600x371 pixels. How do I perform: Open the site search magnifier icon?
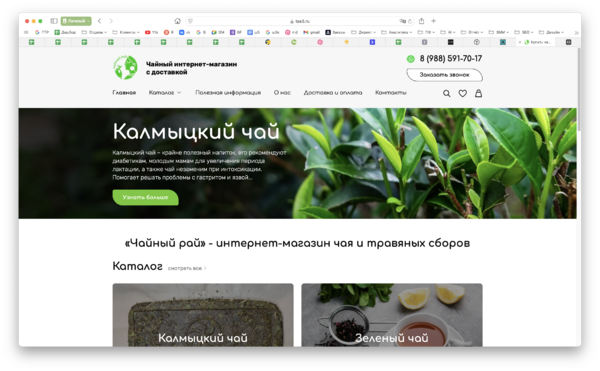point(447,93)
